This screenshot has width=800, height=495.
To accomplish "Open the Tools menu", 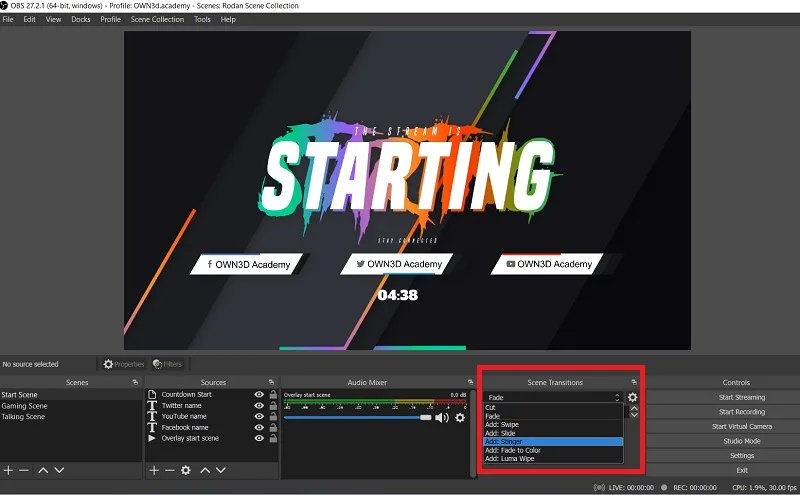I will 202,19.
